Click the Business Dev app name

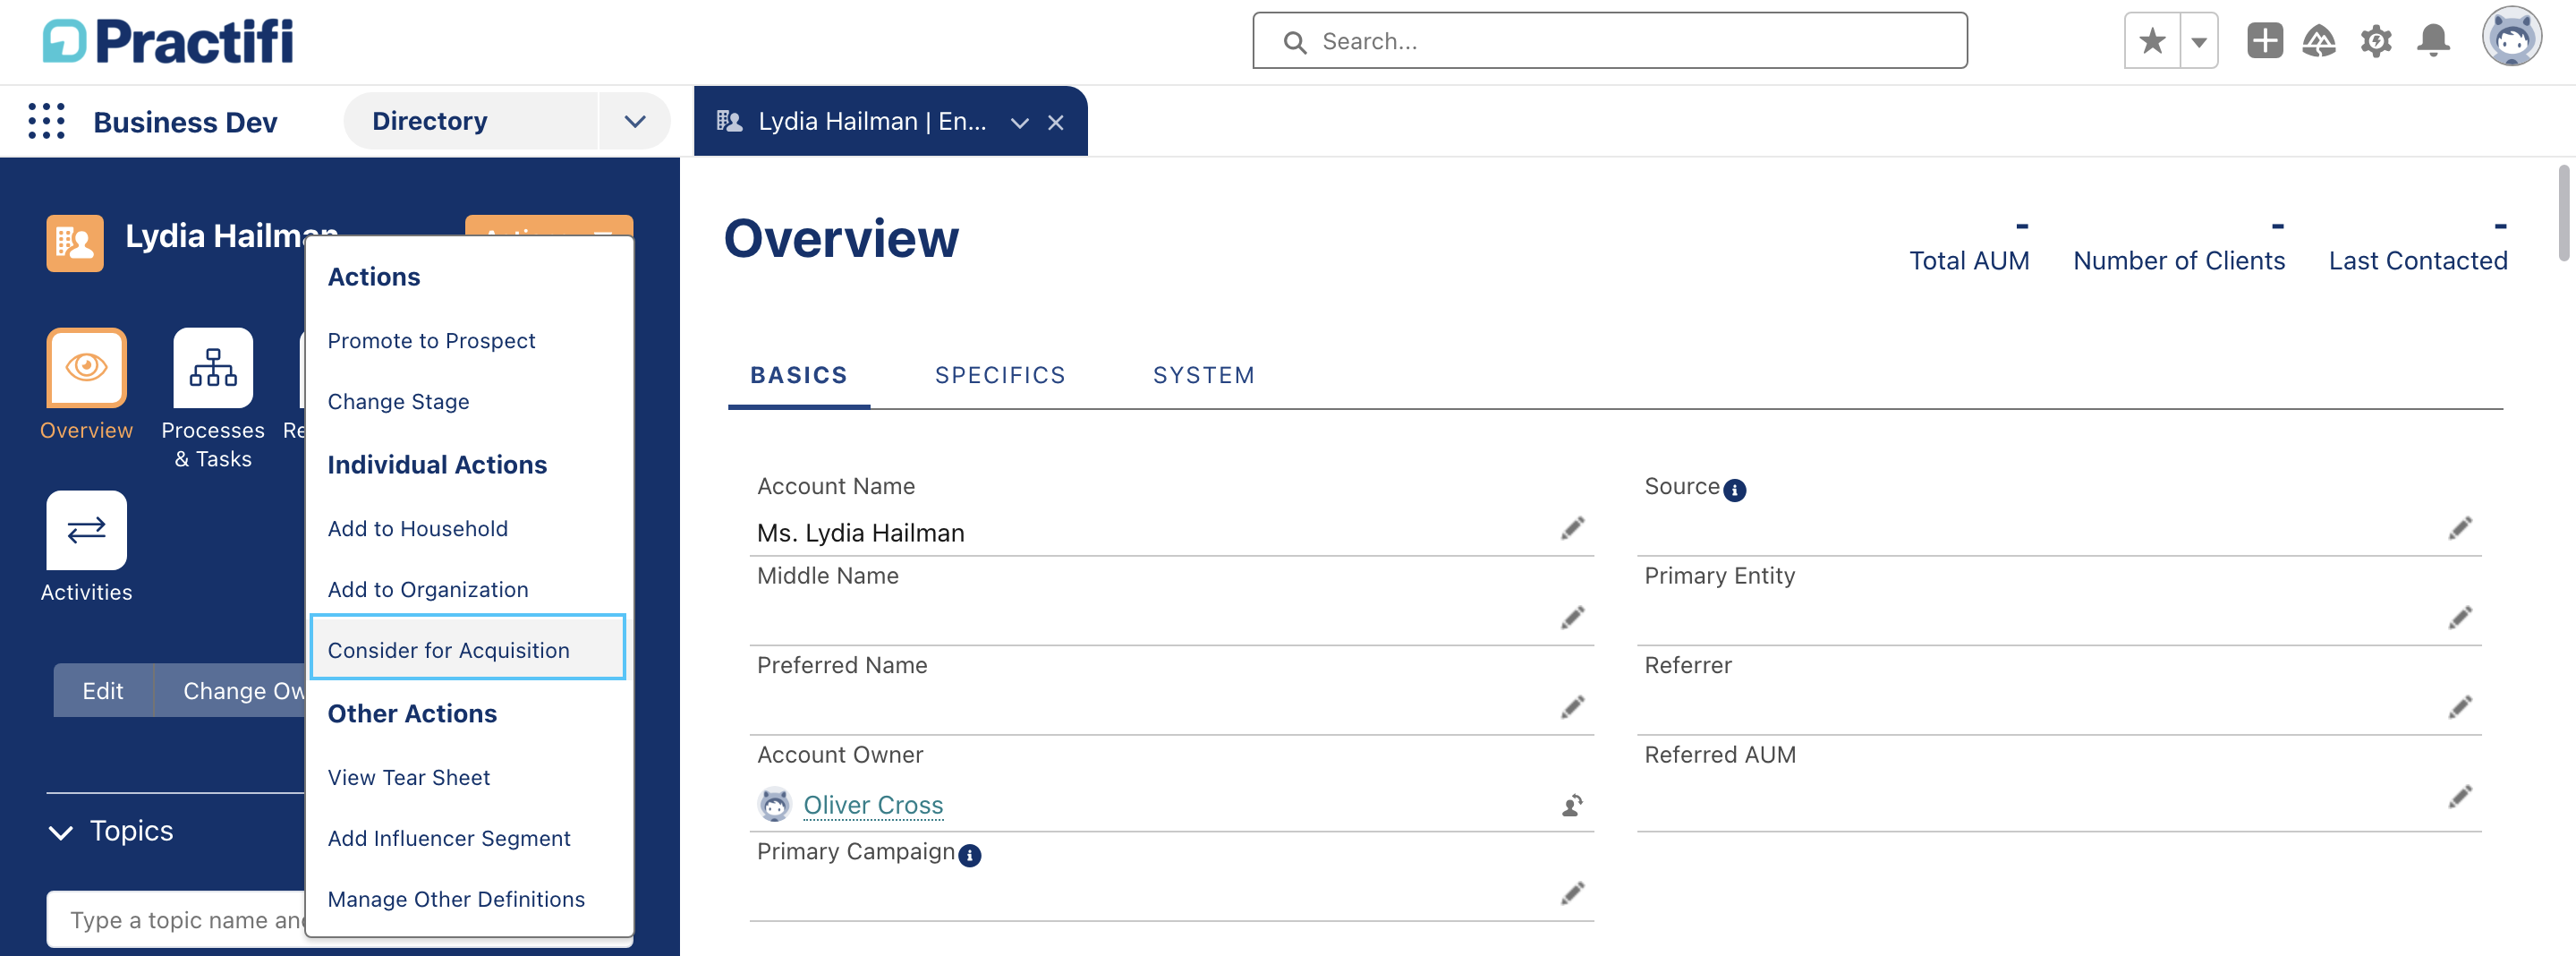(185, 122)
